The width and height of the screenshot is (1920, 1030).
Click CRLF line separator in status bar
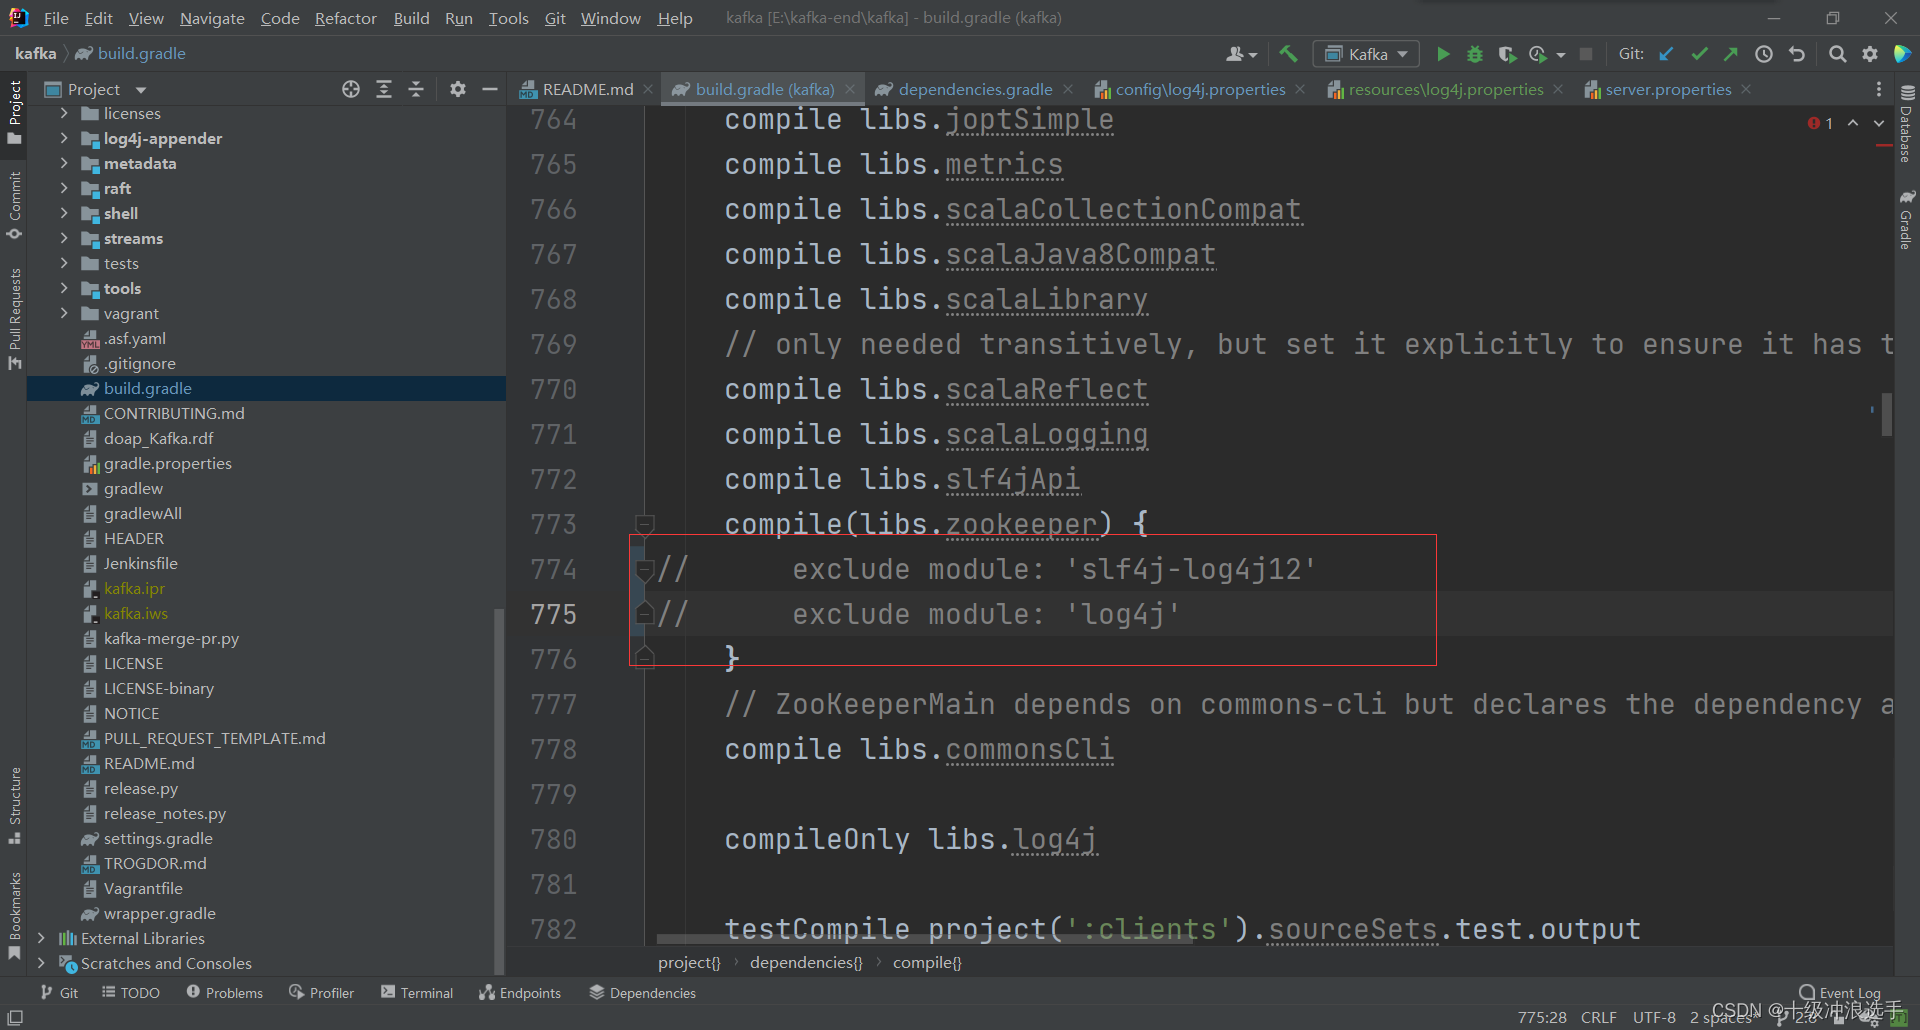click(x=1598, y=1017)
